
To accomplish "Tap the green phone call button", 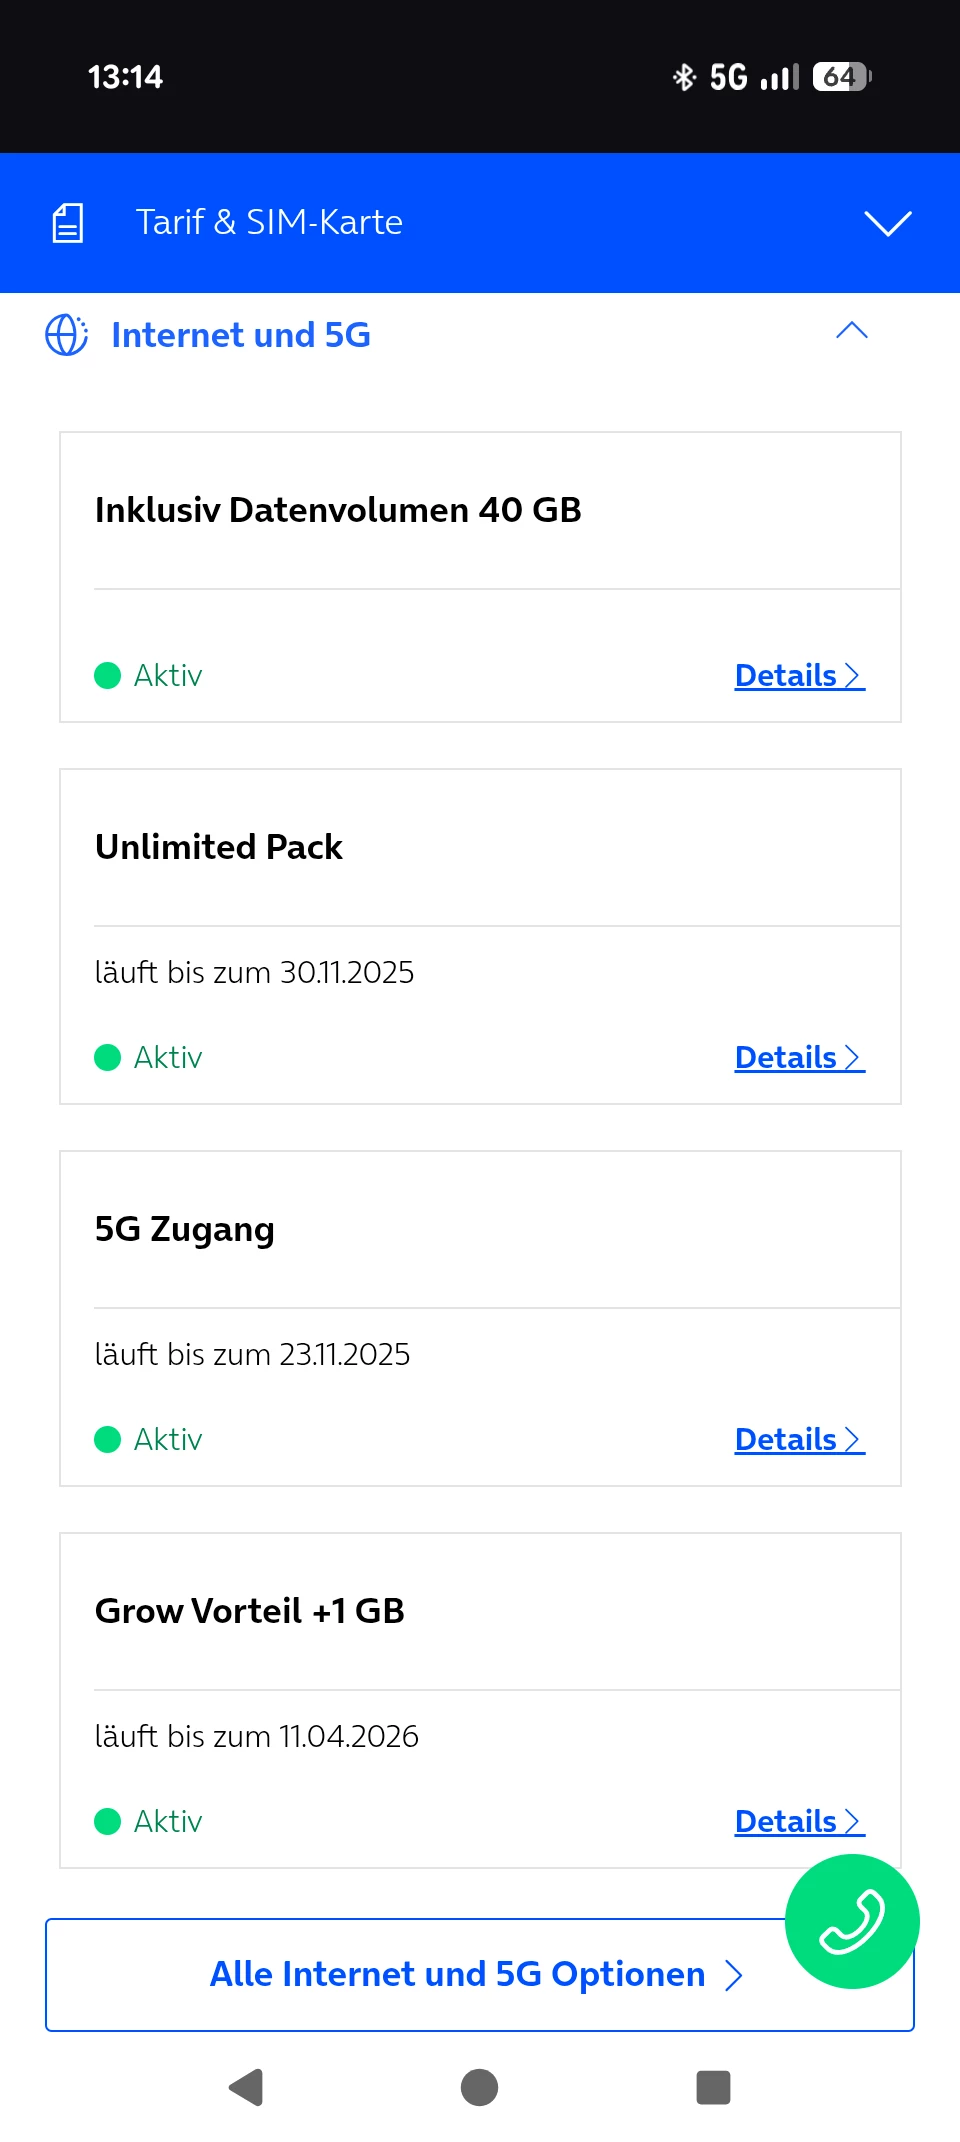I will pos(852,1921).
